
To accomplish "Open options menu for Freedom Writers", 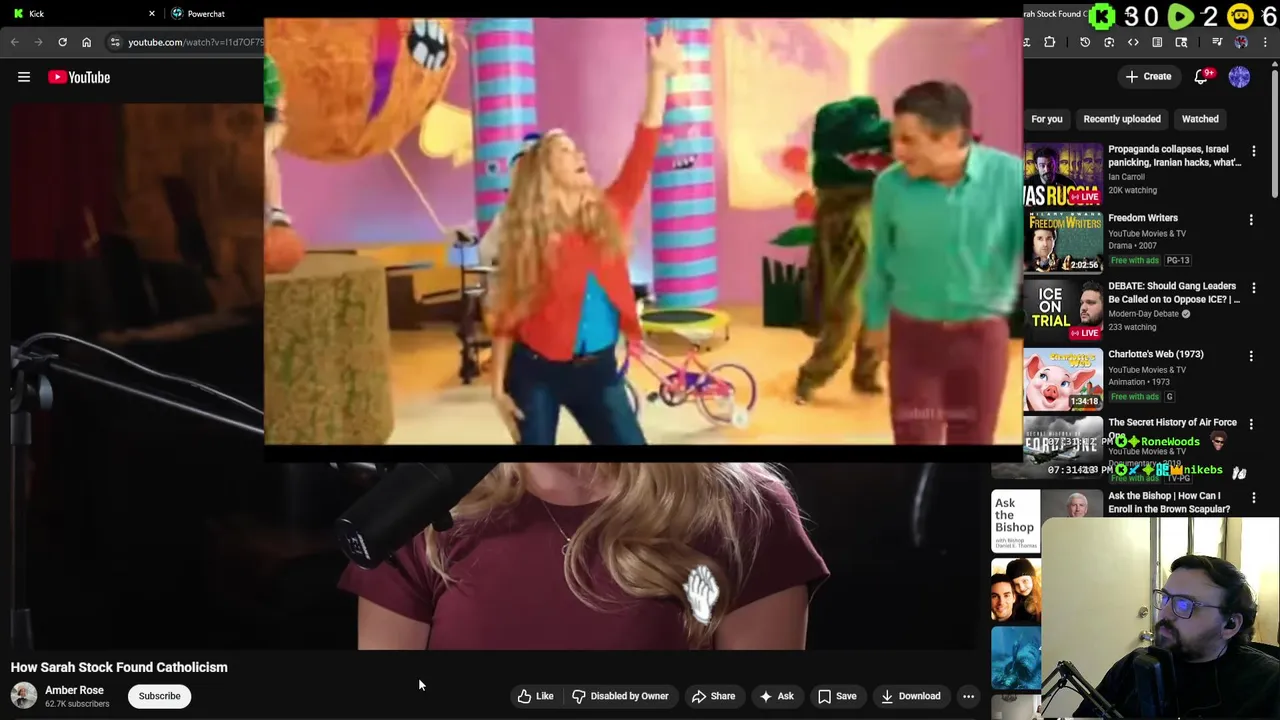I will tap(1251, 219).
